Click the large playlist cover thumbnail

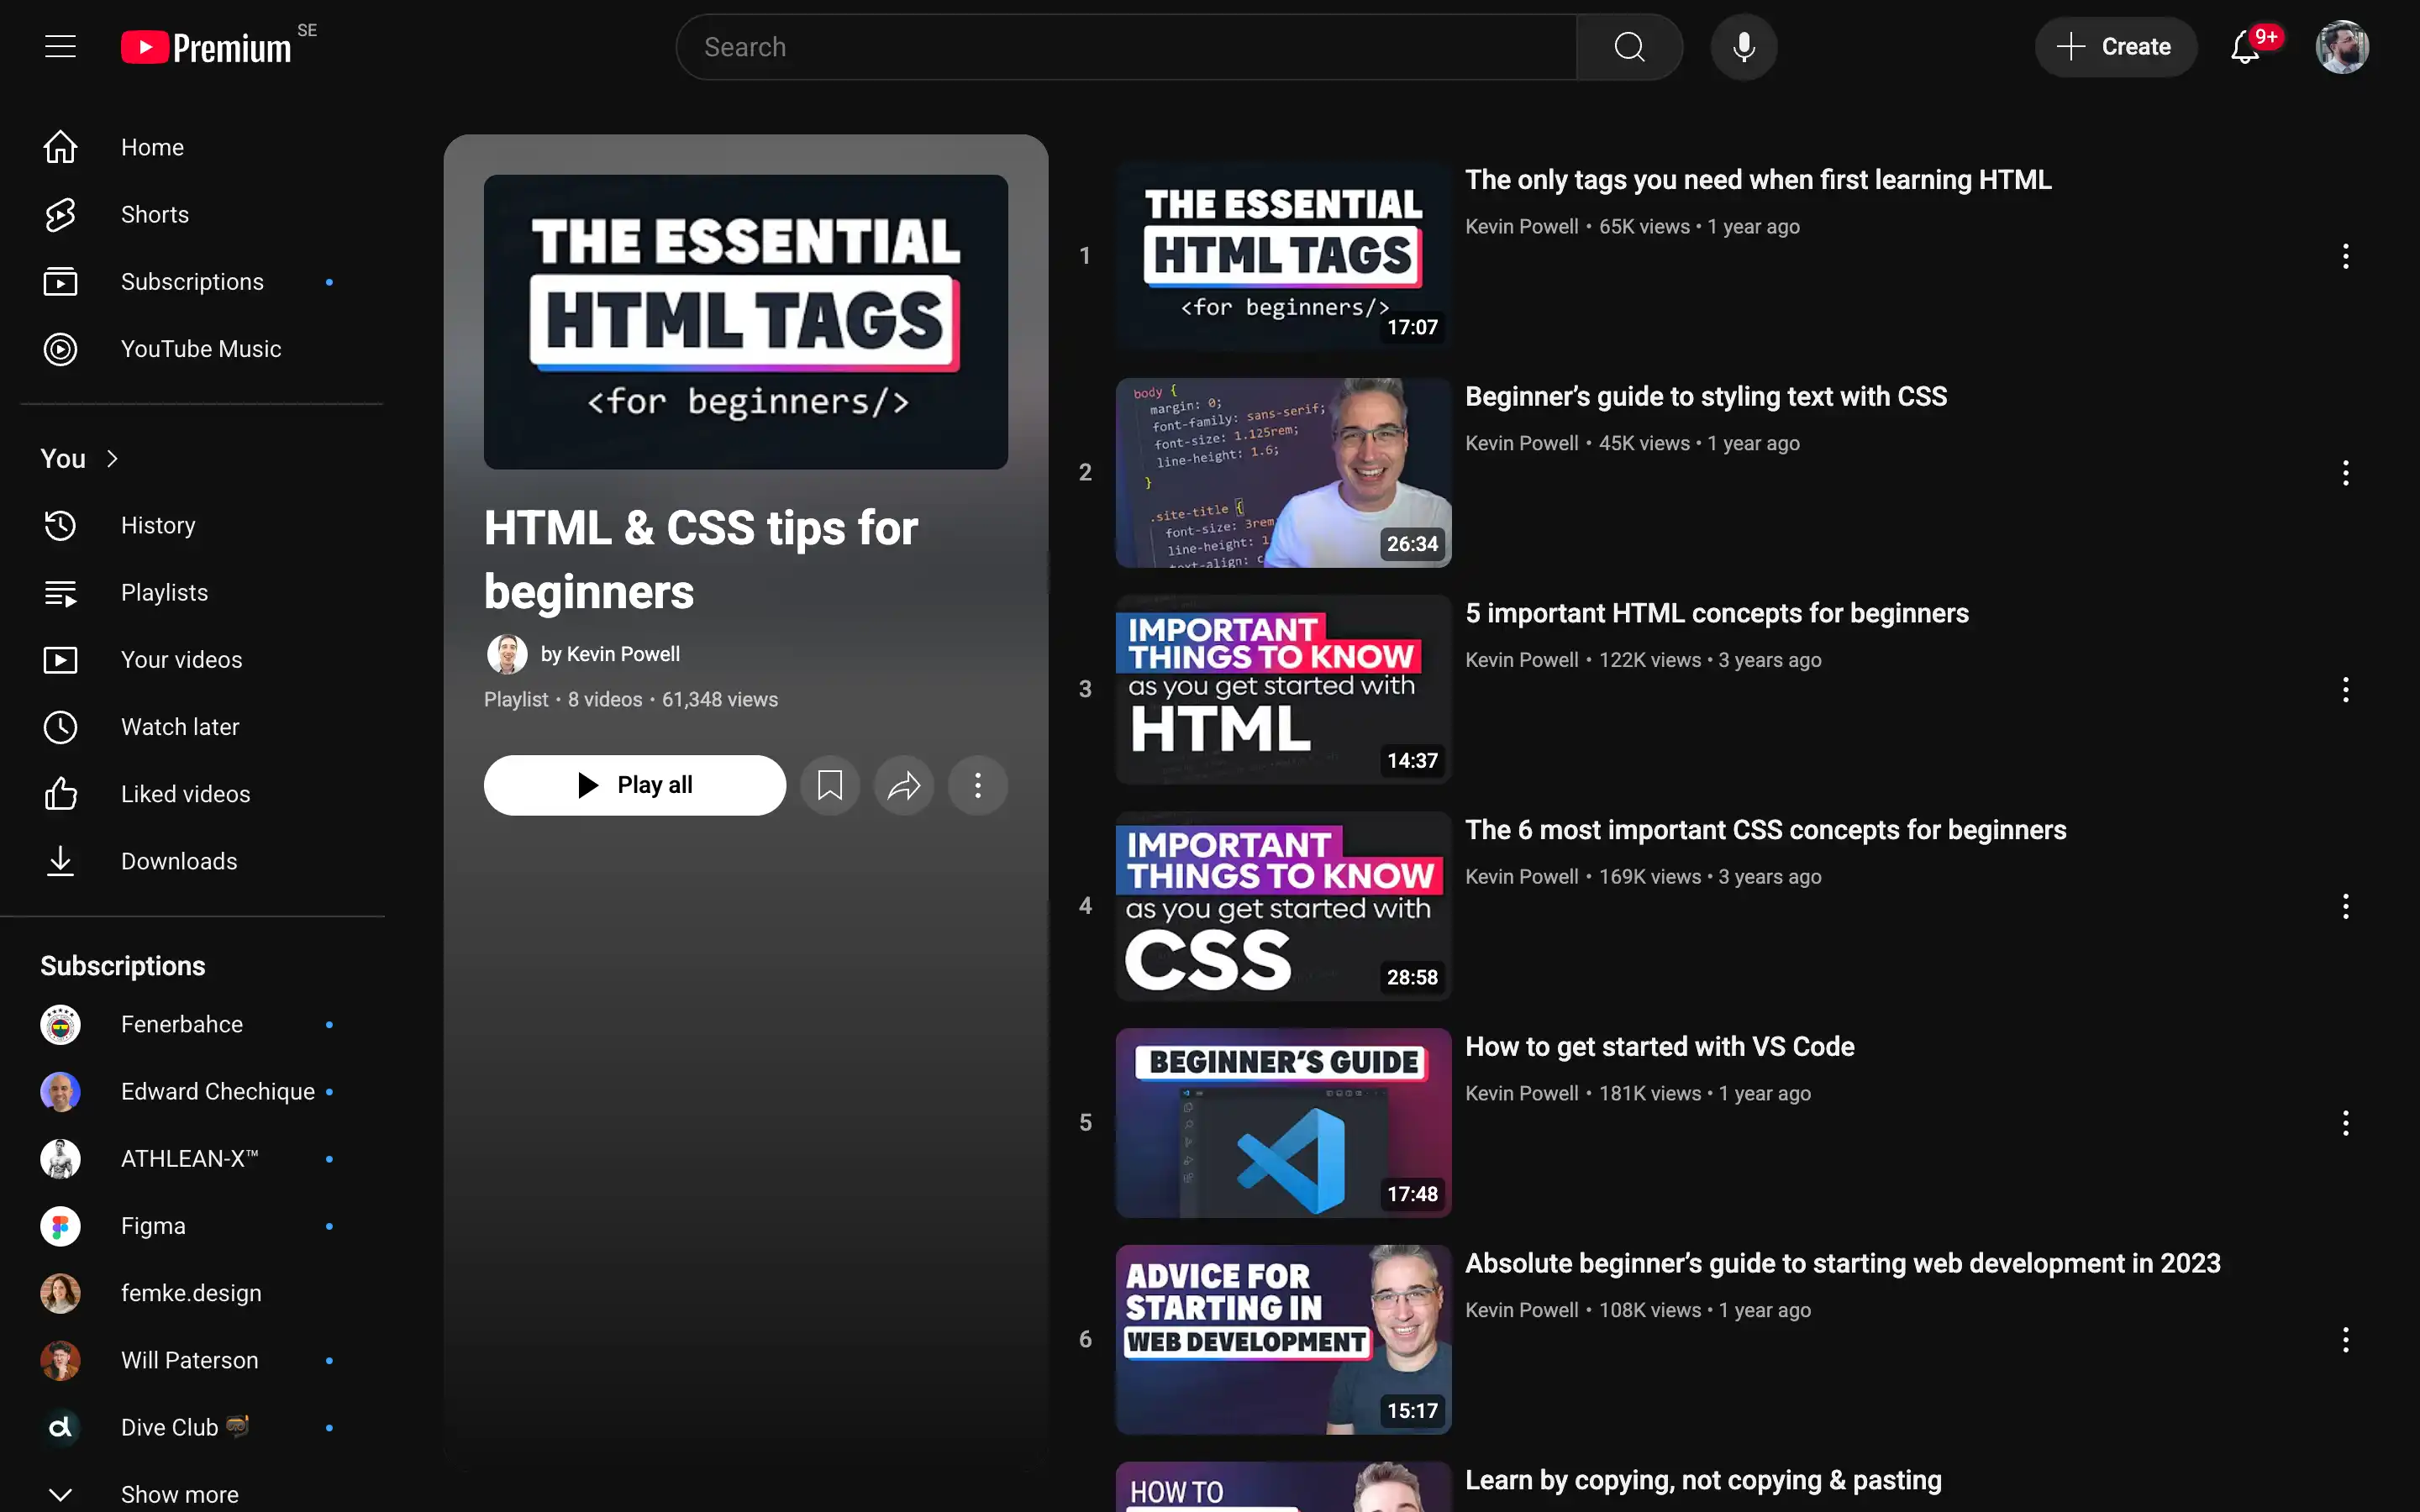[746, 322]
